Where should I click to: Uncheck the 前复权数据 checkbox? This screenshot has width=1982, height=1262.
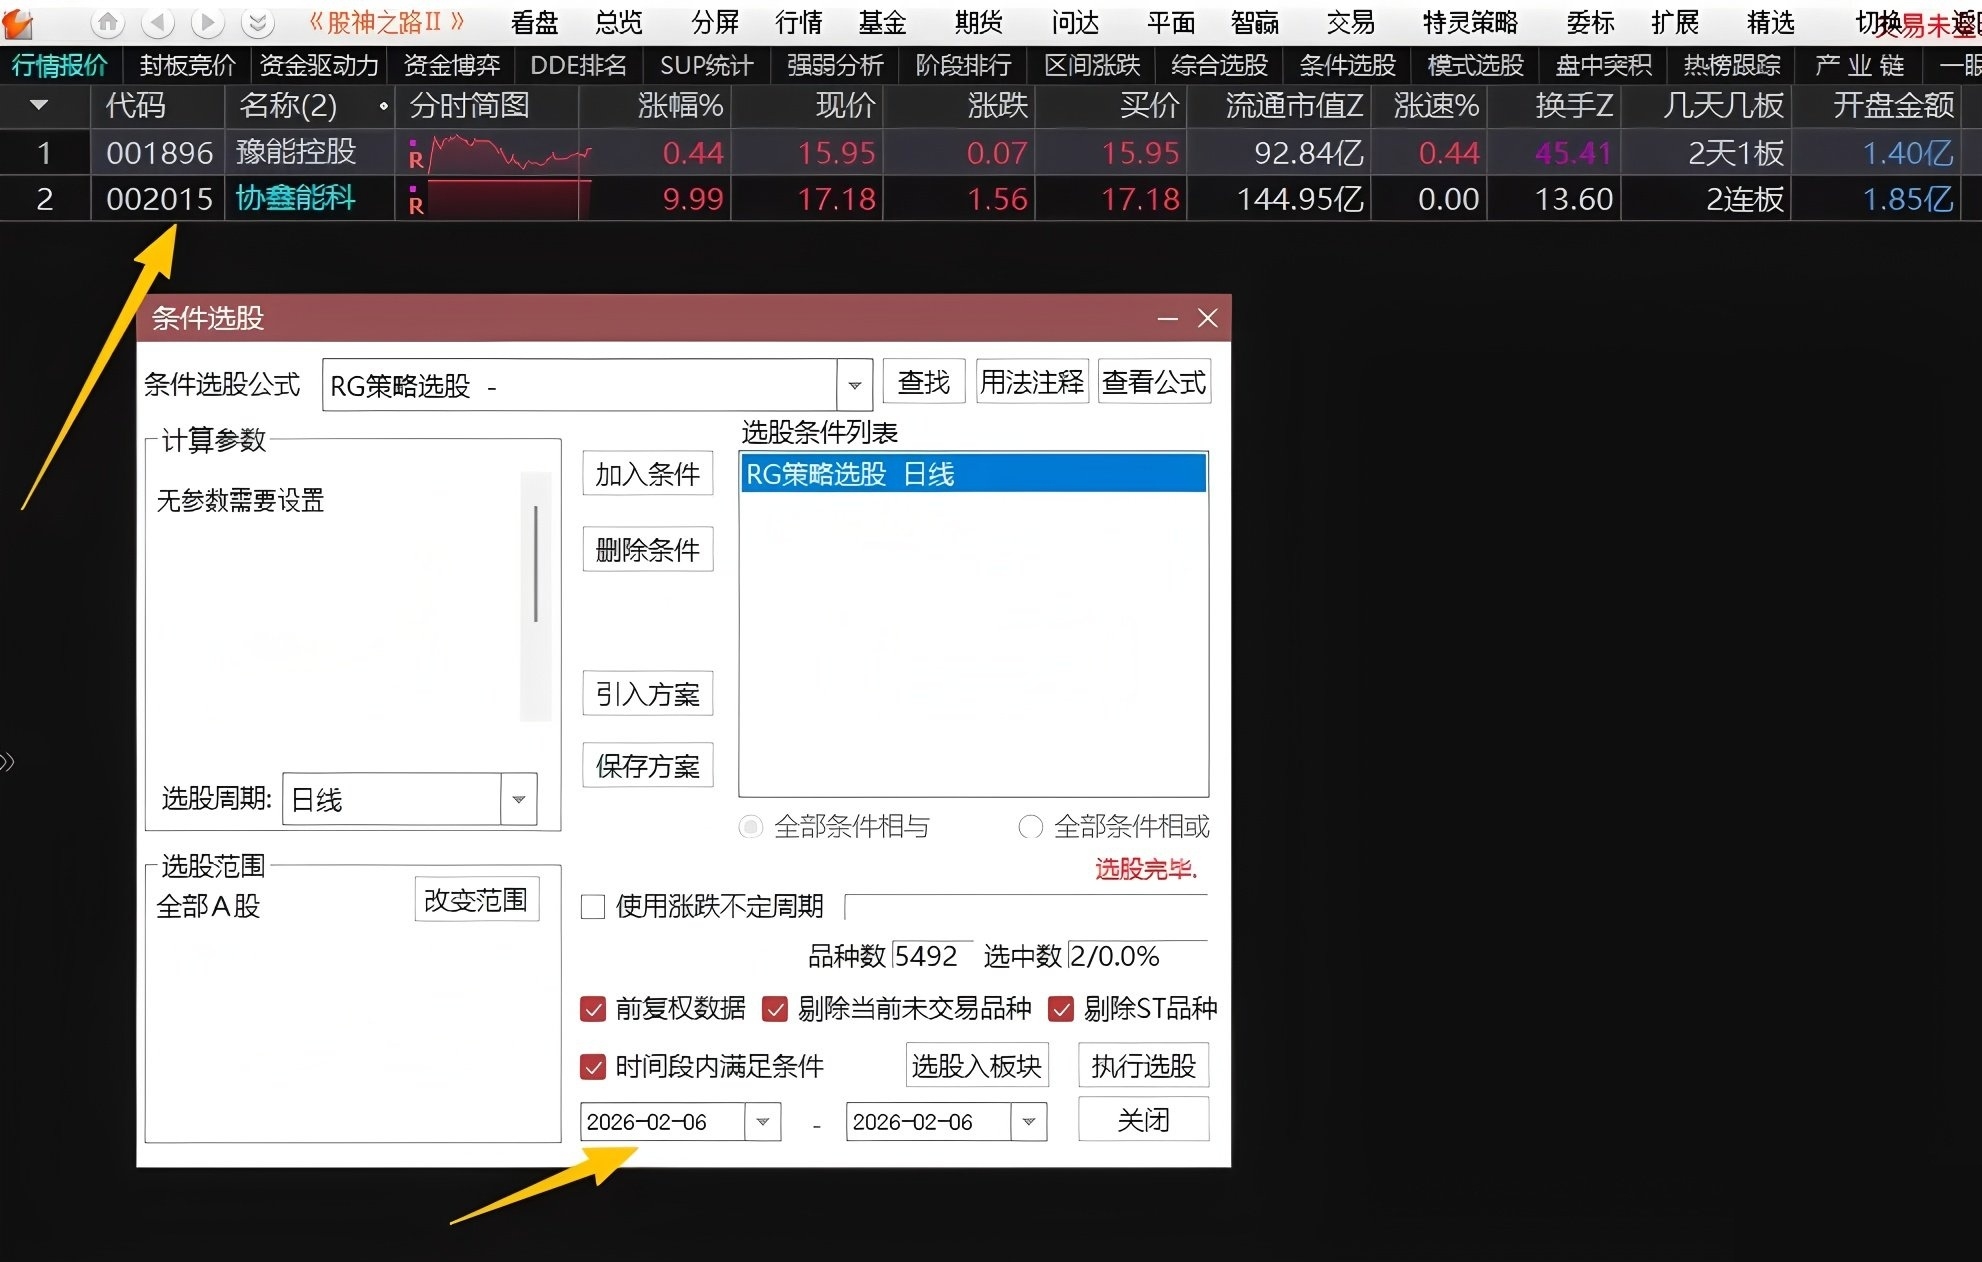tap(593, 1009)
